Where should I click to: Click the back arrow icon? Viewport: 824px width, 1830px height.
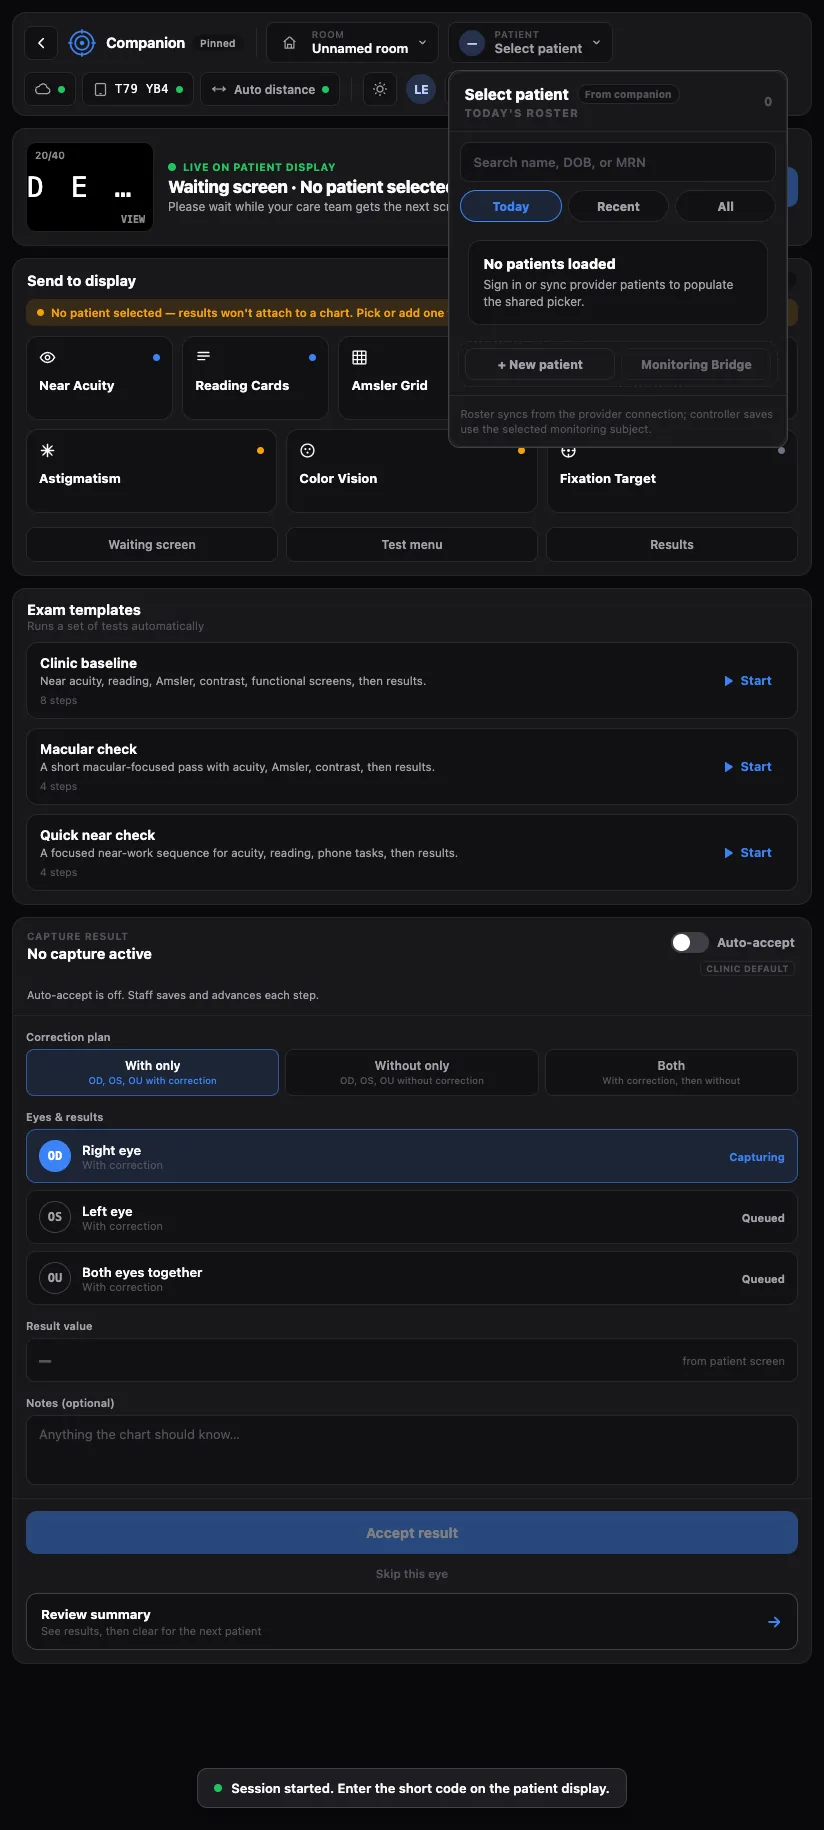(41, 43)
